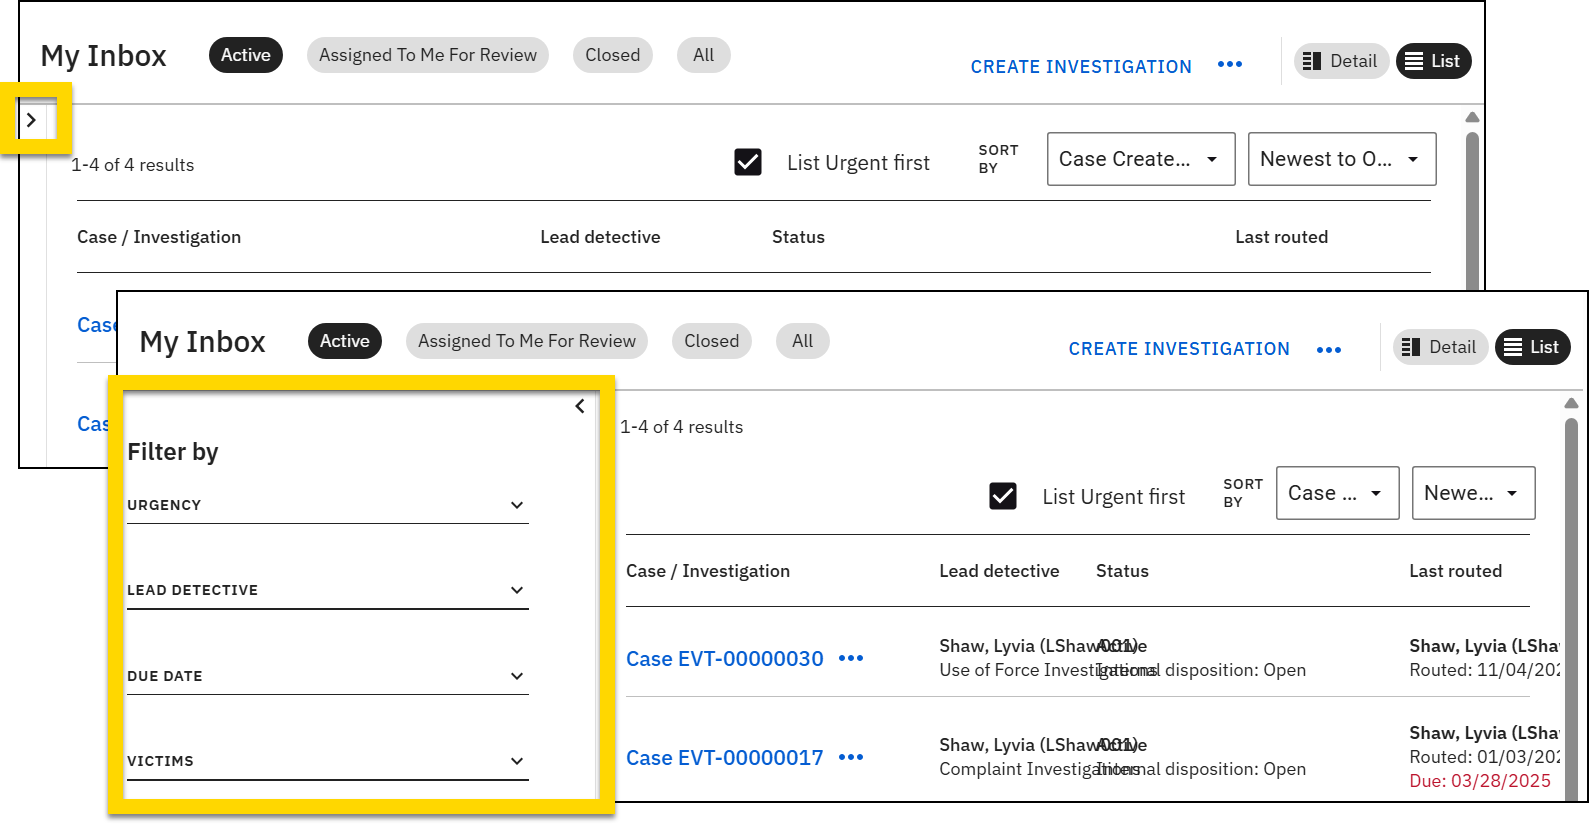The height and width of the screenshot is (824, 1591).
Task: Click My Inbox title in front window
Action: [202, 342]
